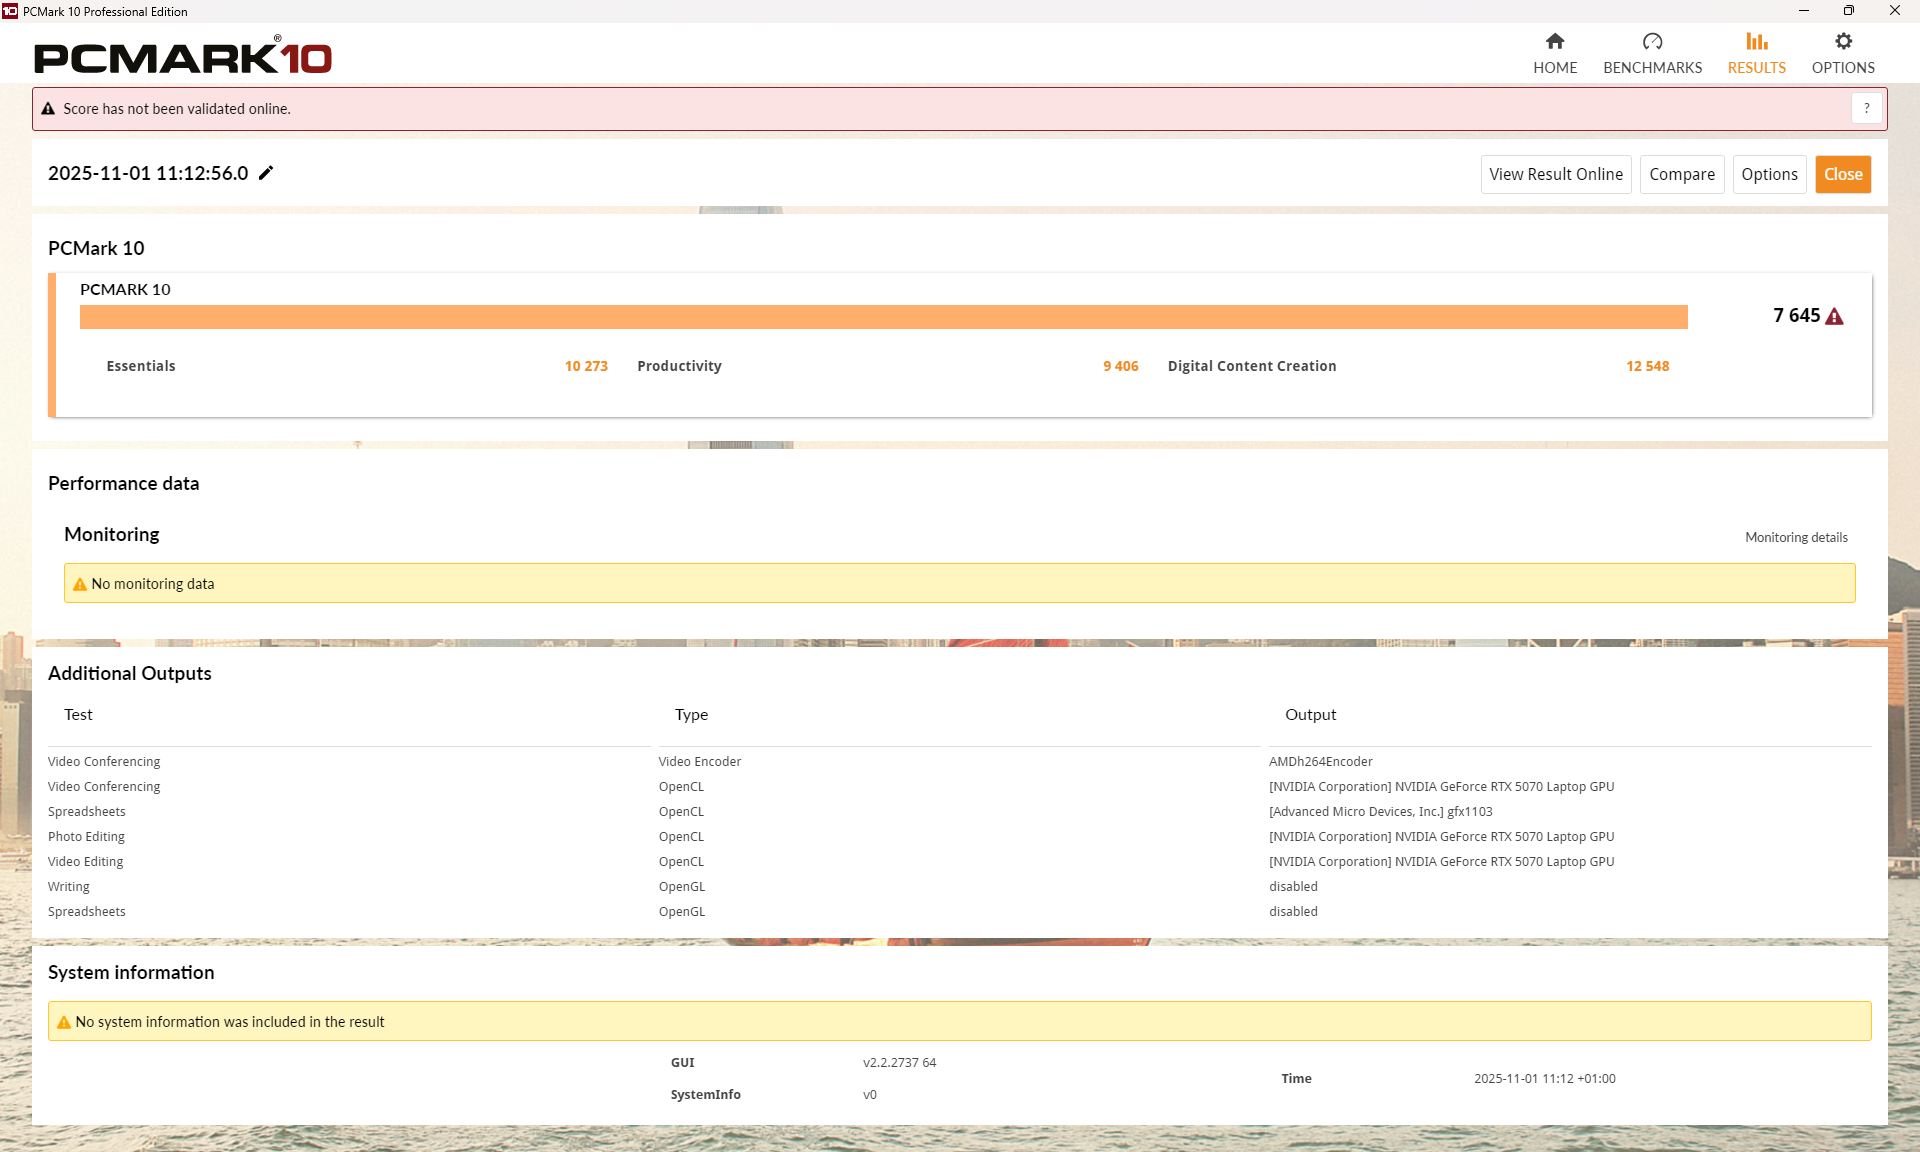Click the PCMark 10 logo

click(183, 57)
